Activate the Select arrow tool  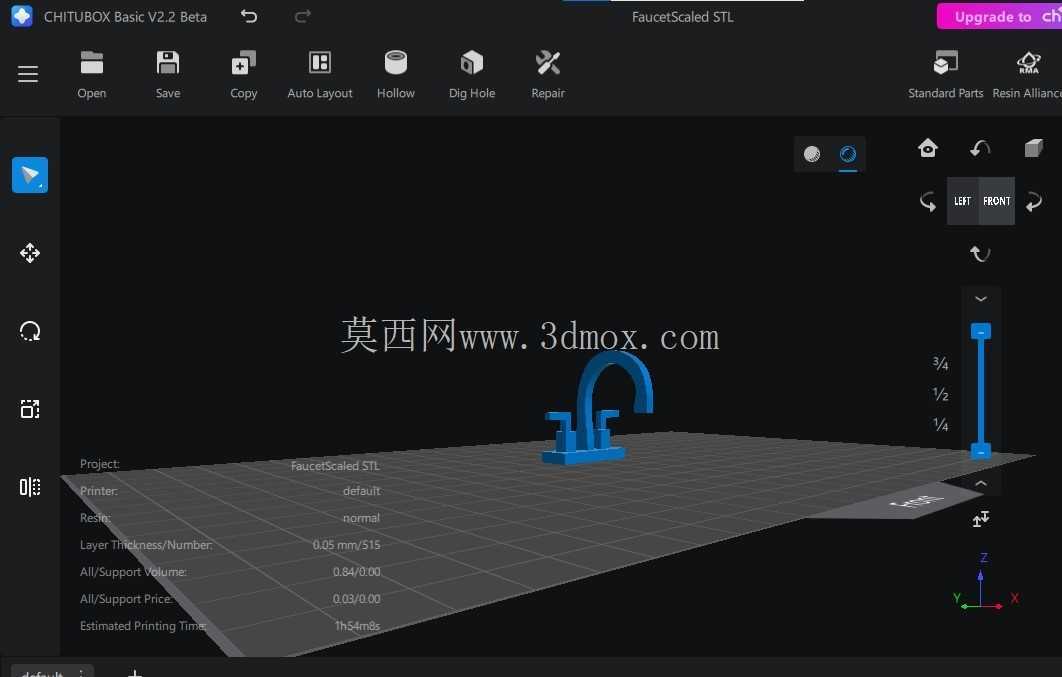point(30,175)
